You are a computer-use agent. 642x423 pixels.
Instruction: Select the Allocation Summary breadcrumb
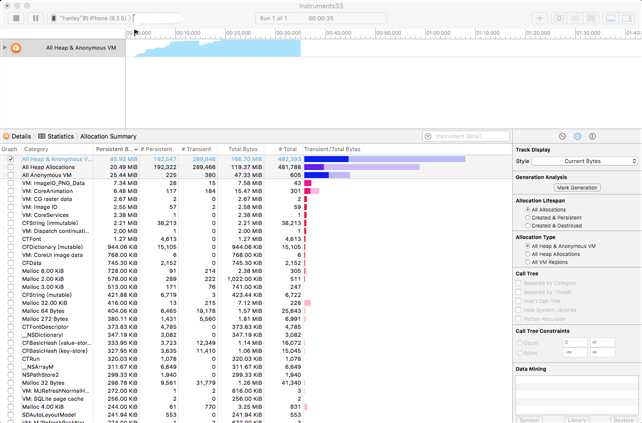coord(108,136)
